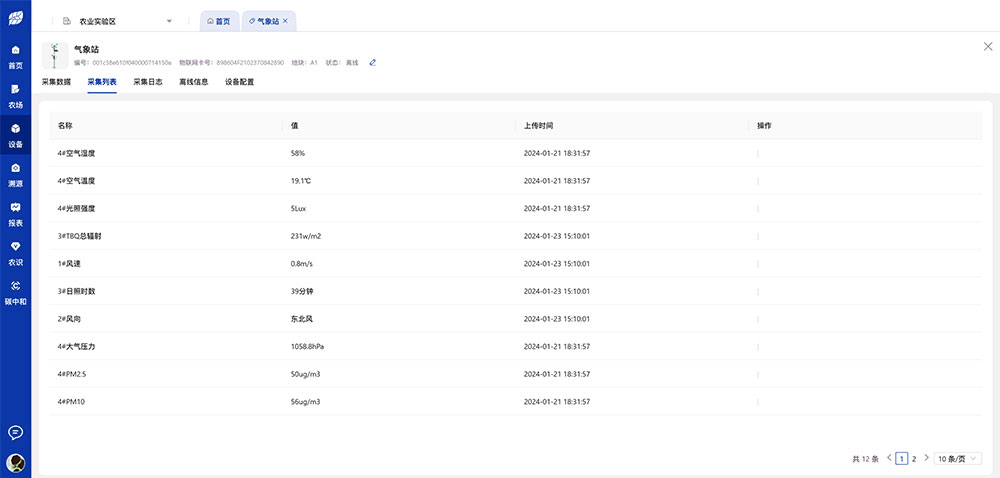Open the 溯源 traceability sidebar item
Screen dimensions: 1000x478
point(15,174)
